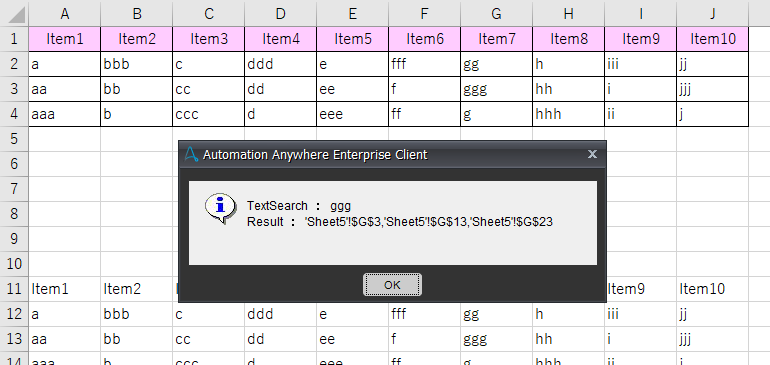Click Item1 cell in row 11

(x=64, y=289)
